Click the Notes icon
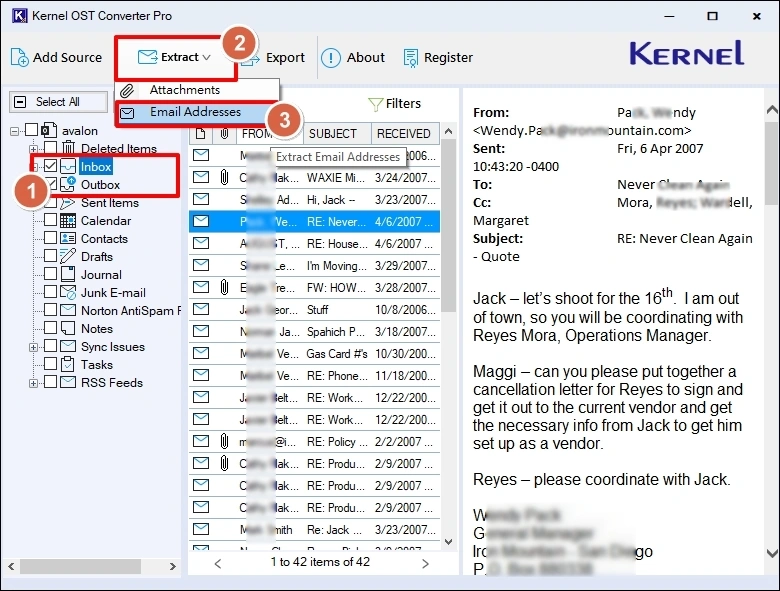The width and height of the screenshot is (780, 591). (x=68, y=328)
